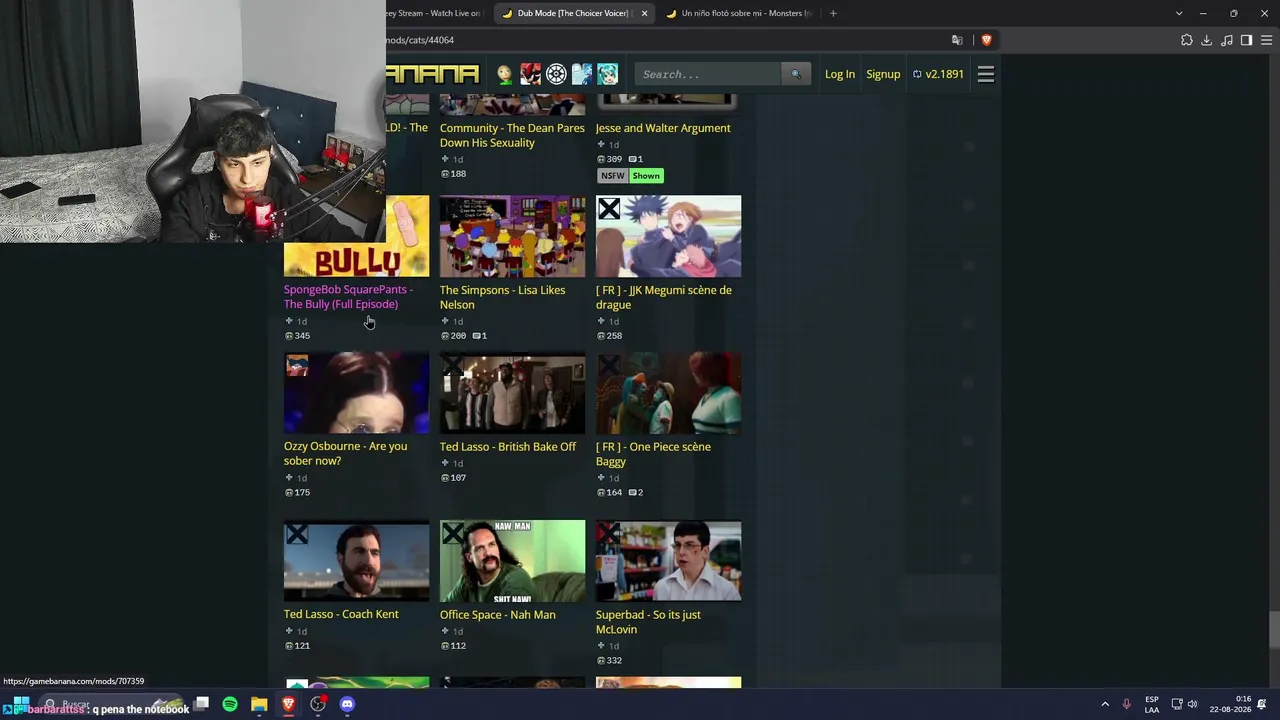Open the browser tab search dropdown
This screenshot has height=720, width=1280.
click(1179, 13)
